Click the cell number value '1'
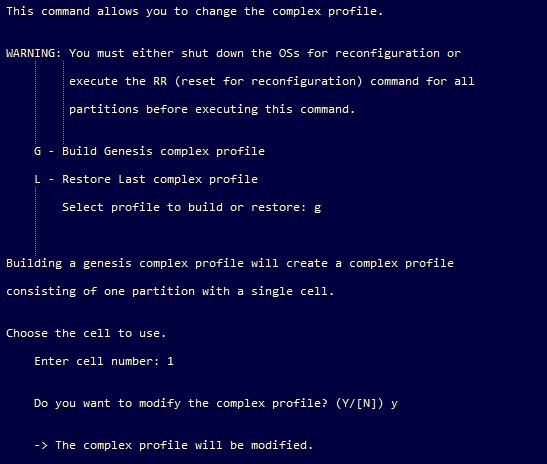 click(170, 361)
